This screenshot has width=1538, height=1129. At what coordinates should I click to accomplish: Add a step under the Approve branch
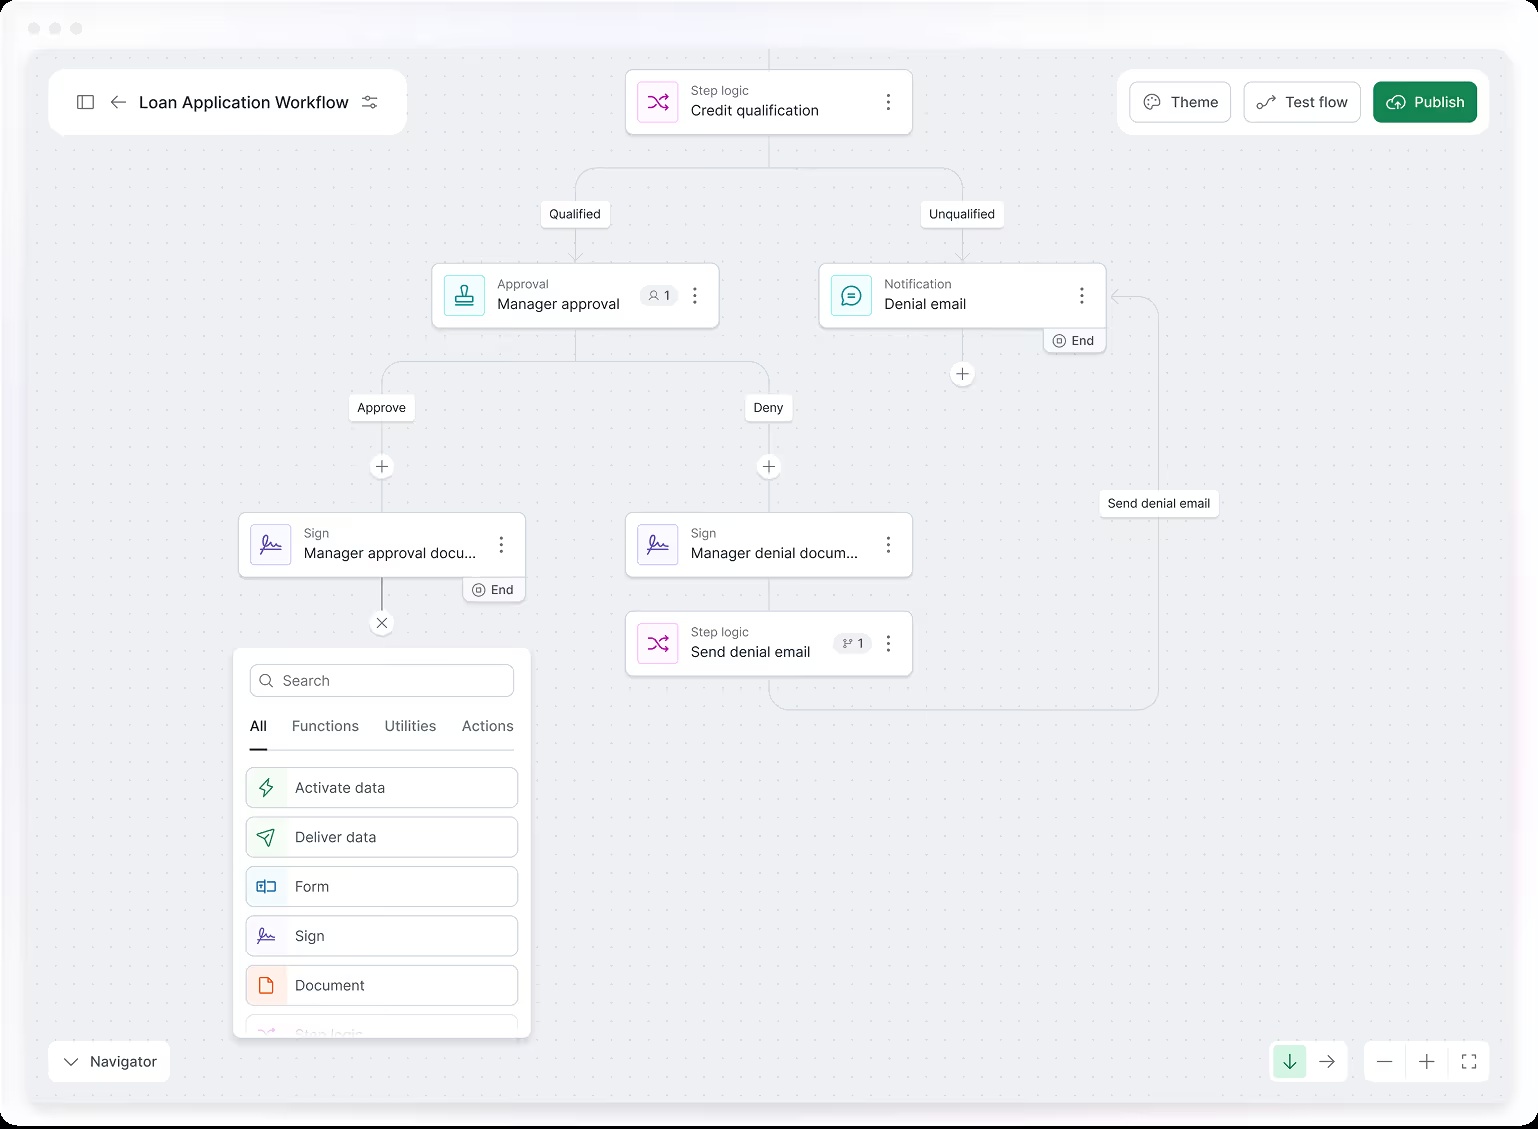[x=382, y=466]
